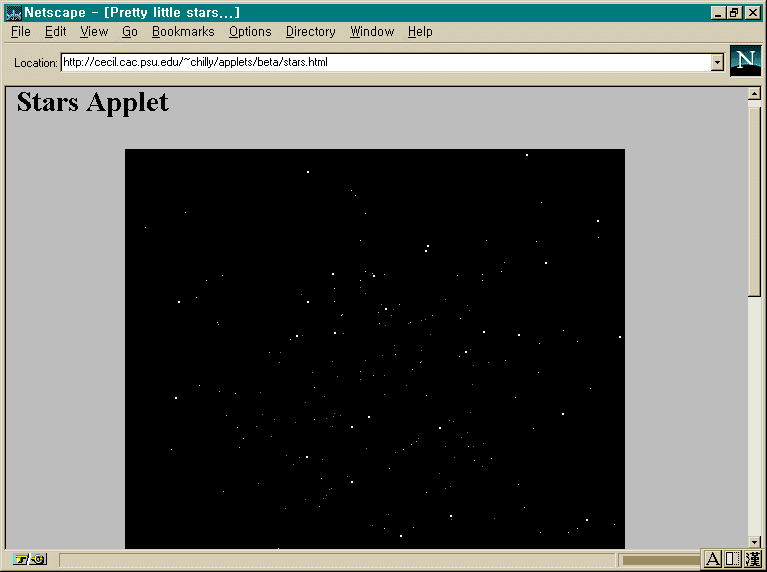Close the Netscape window
Screen dimensions: 767x572
pyautogui.click(x=753, y=13)
